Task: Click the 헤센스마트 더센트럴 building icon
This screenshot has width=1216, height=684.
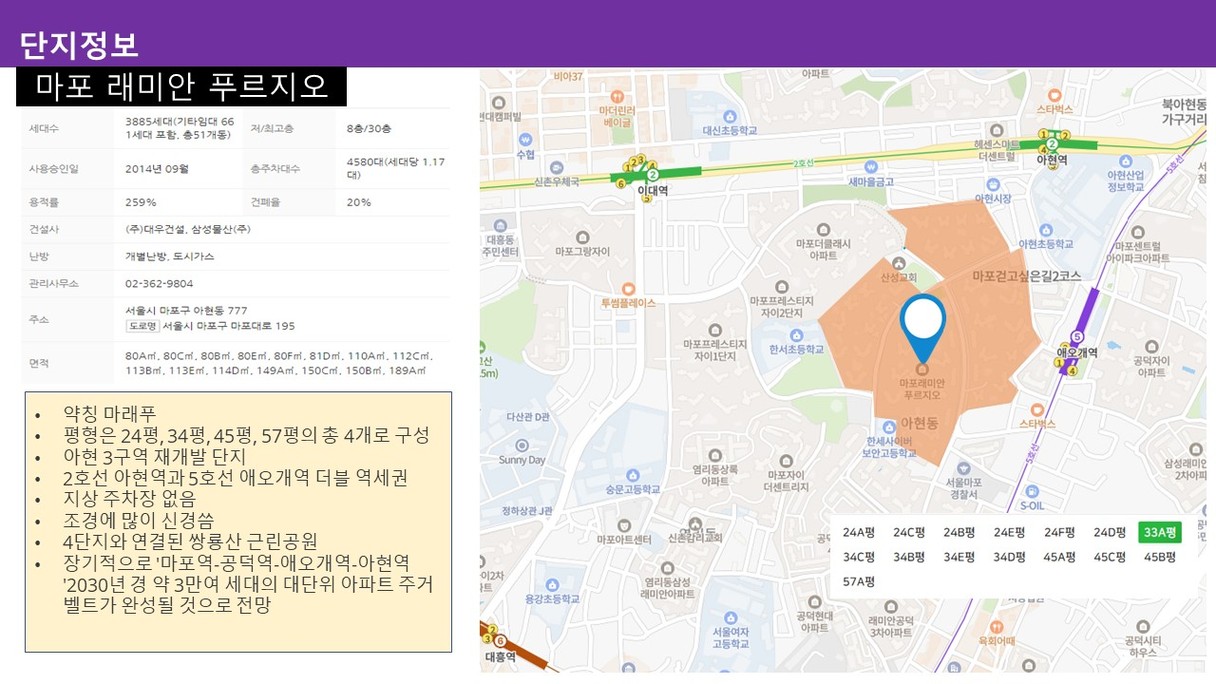Action: click(x=997, y=130)
